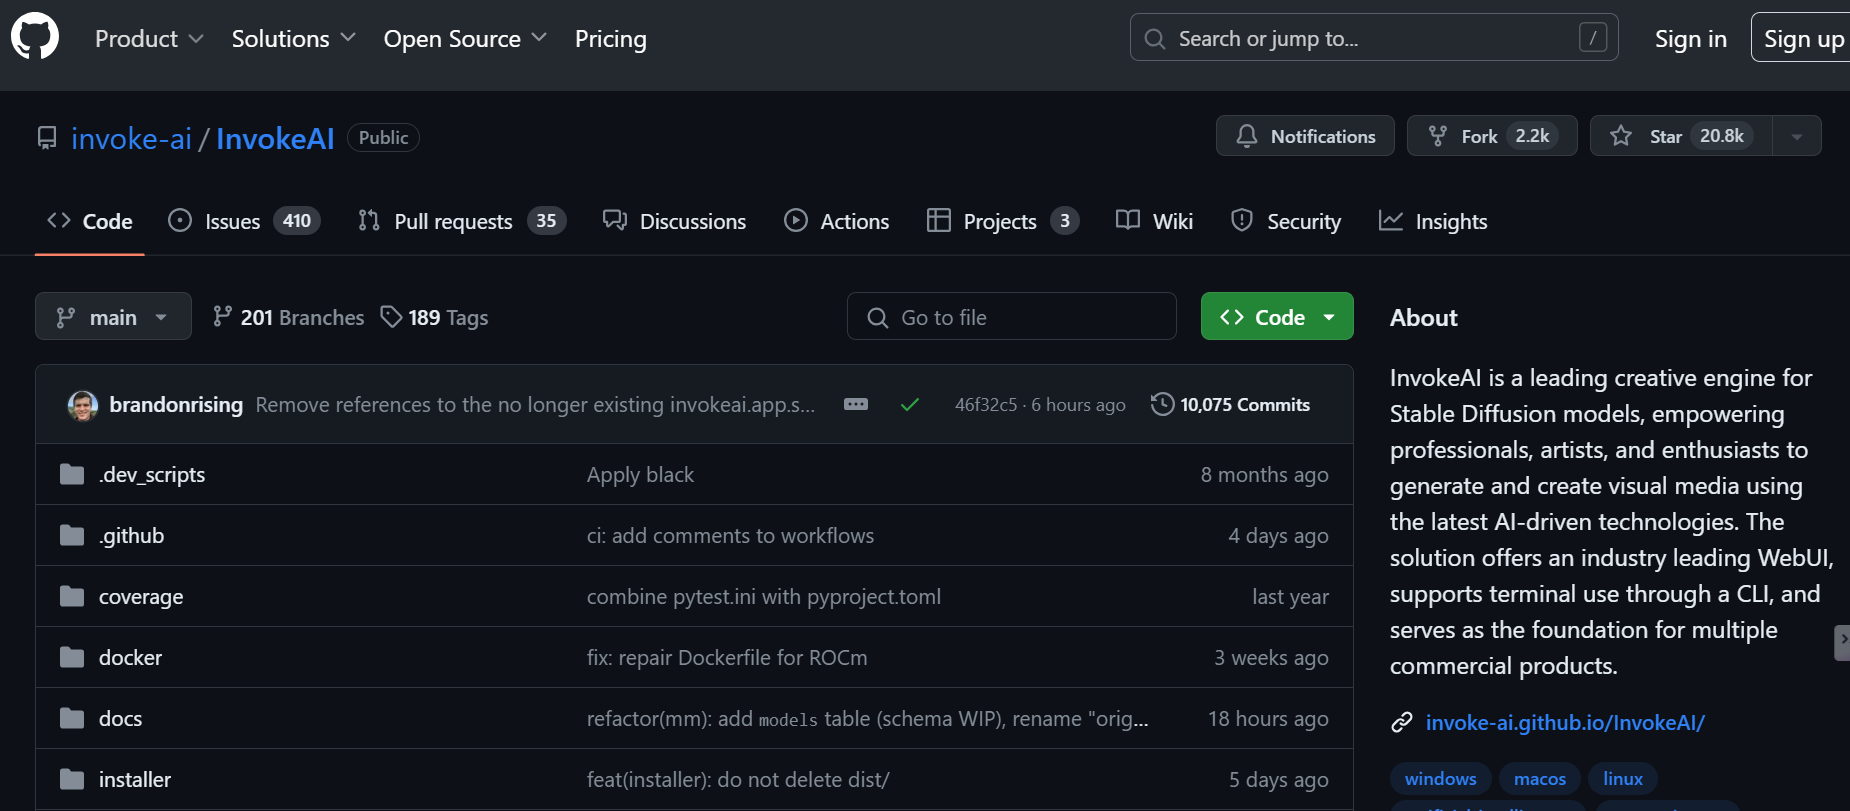Switch to the Pull requests tab
The height and width of the screenshot is (811, 1850).
(x=461, y=221)
